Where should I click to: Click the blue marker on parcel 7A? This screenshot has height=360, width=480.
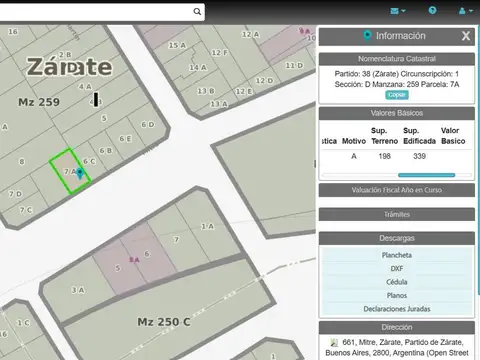80,174
